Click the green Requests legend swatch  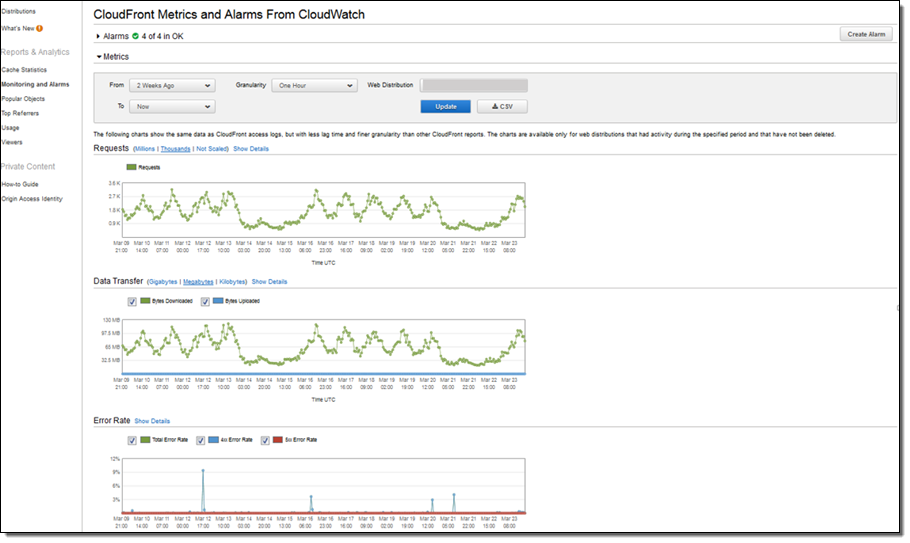pyautogui.click(x=130, y=167)
